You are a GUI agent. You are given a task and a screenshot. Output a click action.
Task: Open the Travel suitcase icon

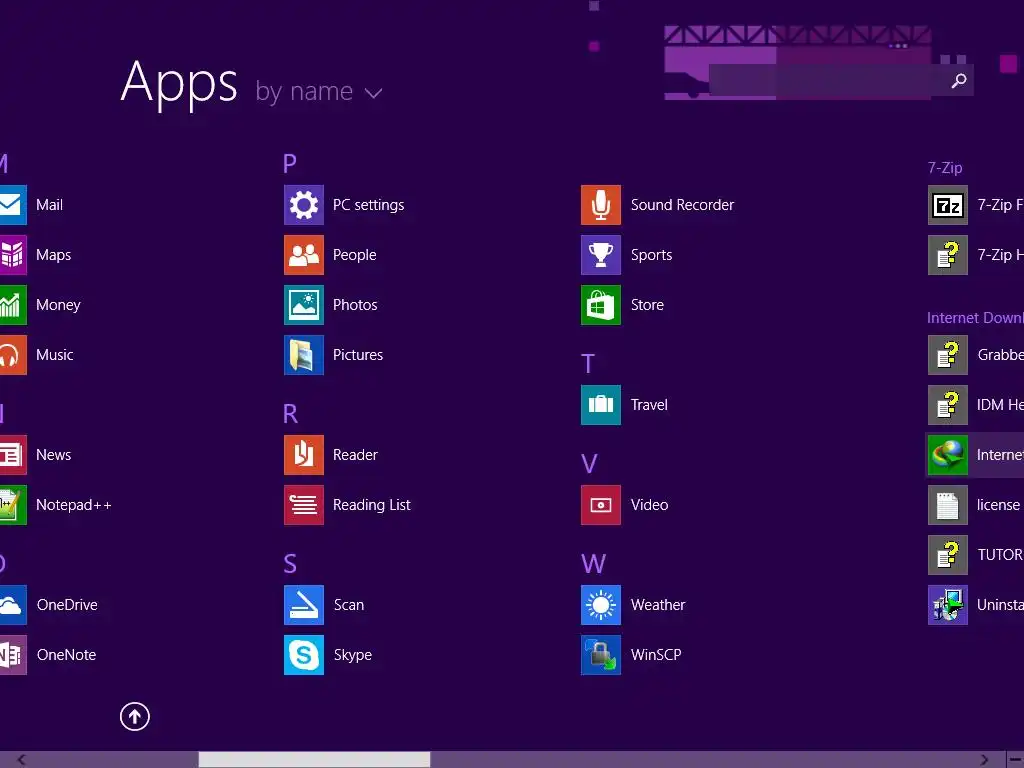point(601,405)
